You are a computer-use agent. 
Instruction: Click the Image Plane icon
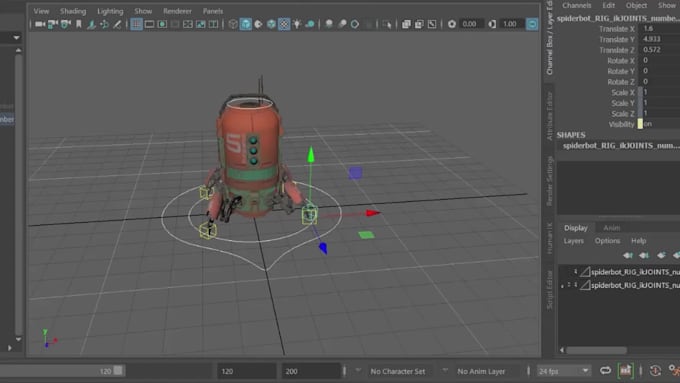(x=92, y=24)
